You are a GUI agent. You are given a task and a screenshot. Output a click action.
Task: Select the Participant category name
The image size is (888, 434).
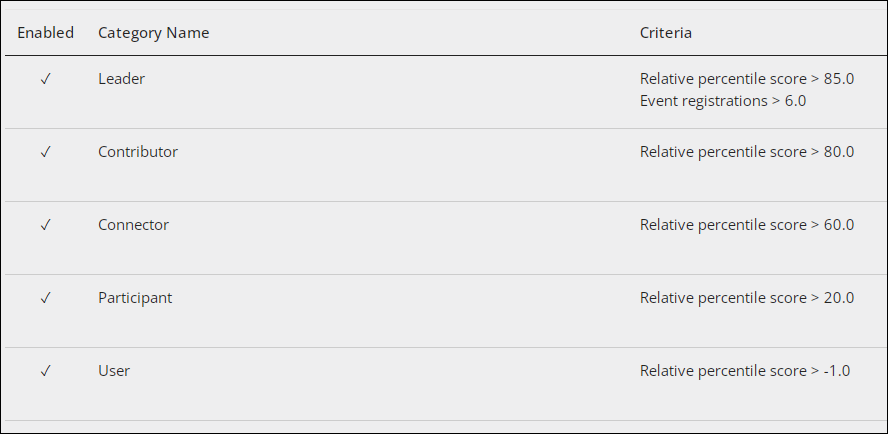click(135, 298)
